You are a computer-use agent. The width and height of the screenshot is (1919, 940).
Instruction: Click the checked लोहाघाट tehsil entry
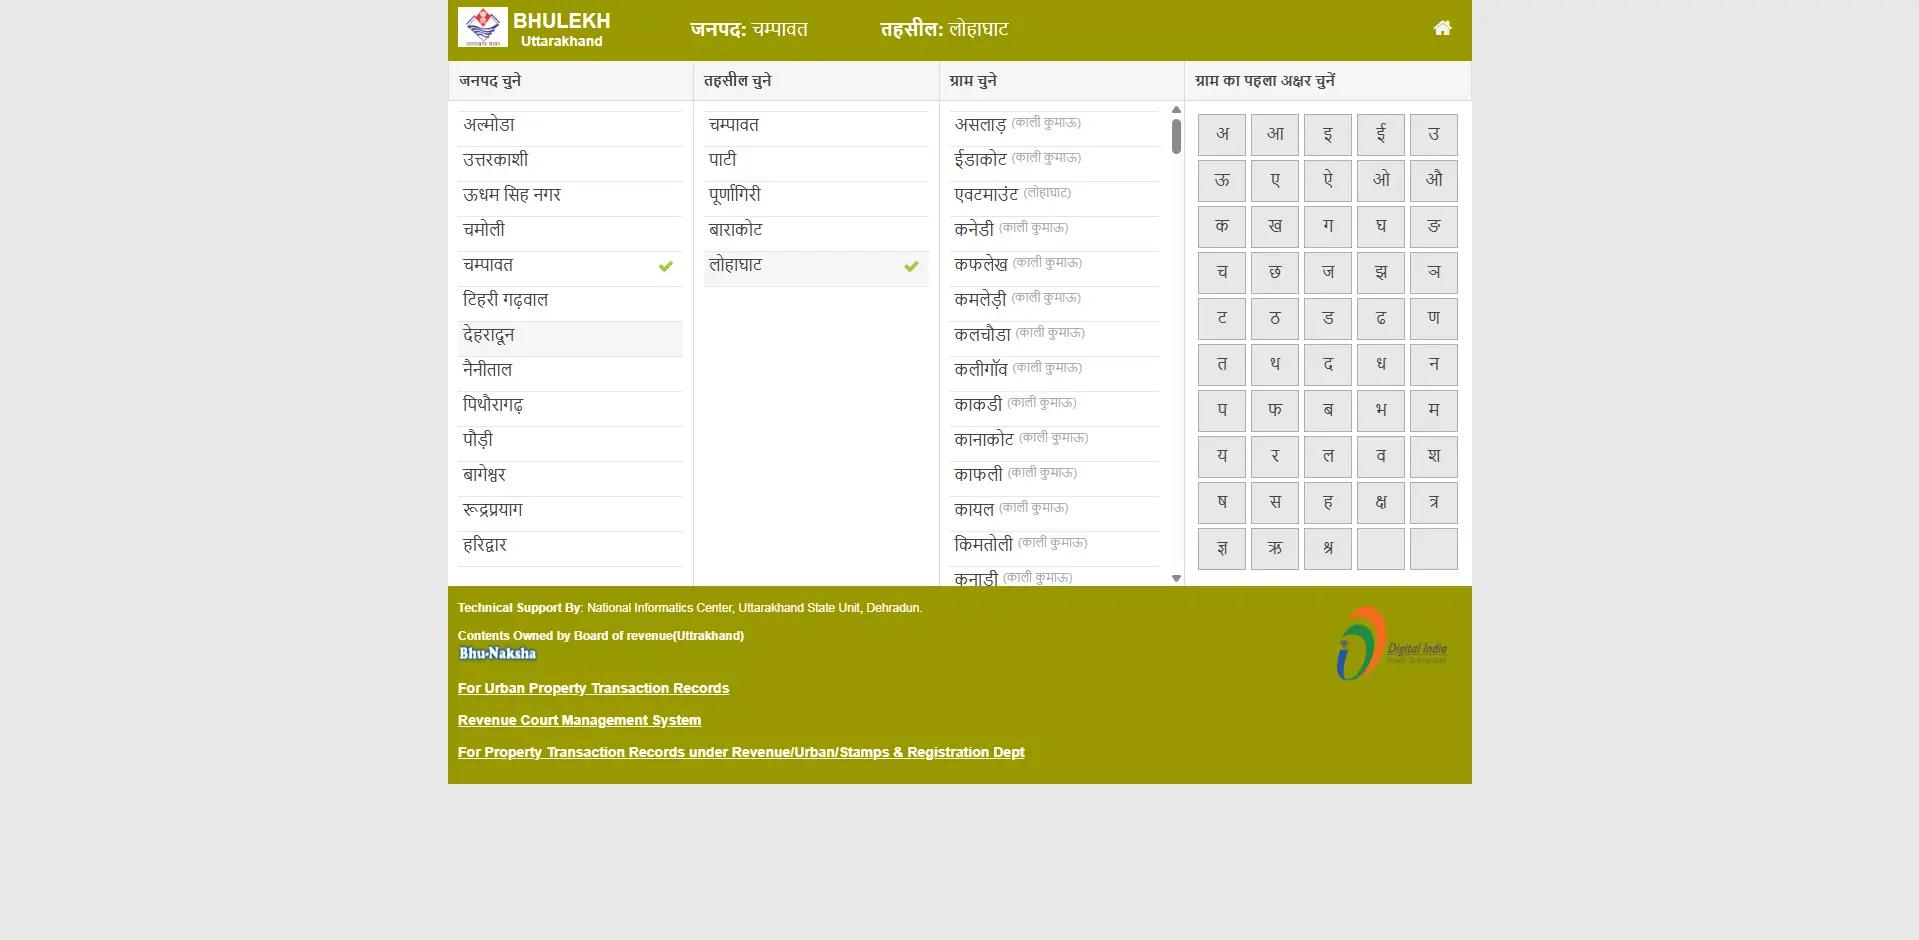(x=814, y=265)
